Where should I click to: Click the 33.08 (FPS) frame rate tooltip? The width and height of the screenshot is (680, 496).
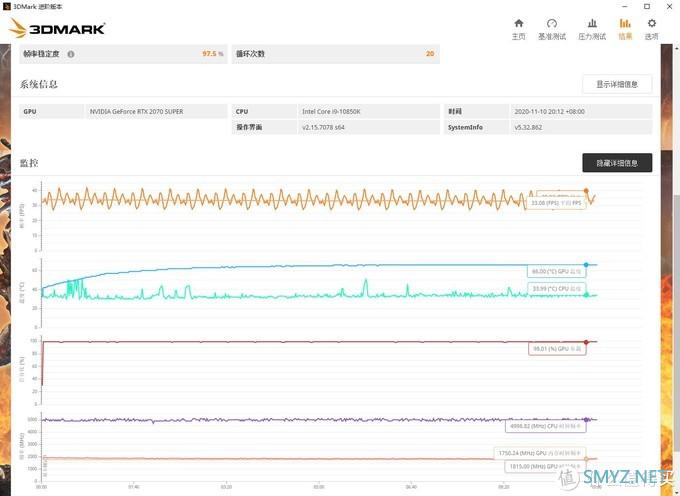tap(556, 203)
